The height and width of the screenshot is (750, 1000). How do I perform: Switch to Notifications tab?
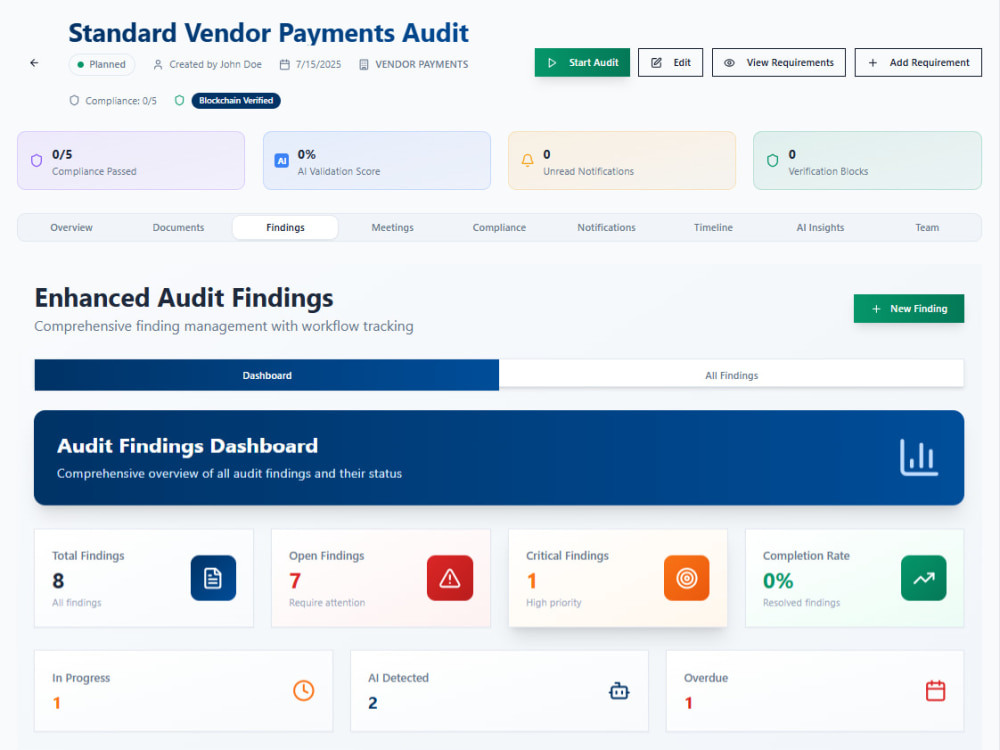click(x=607, y=228)
